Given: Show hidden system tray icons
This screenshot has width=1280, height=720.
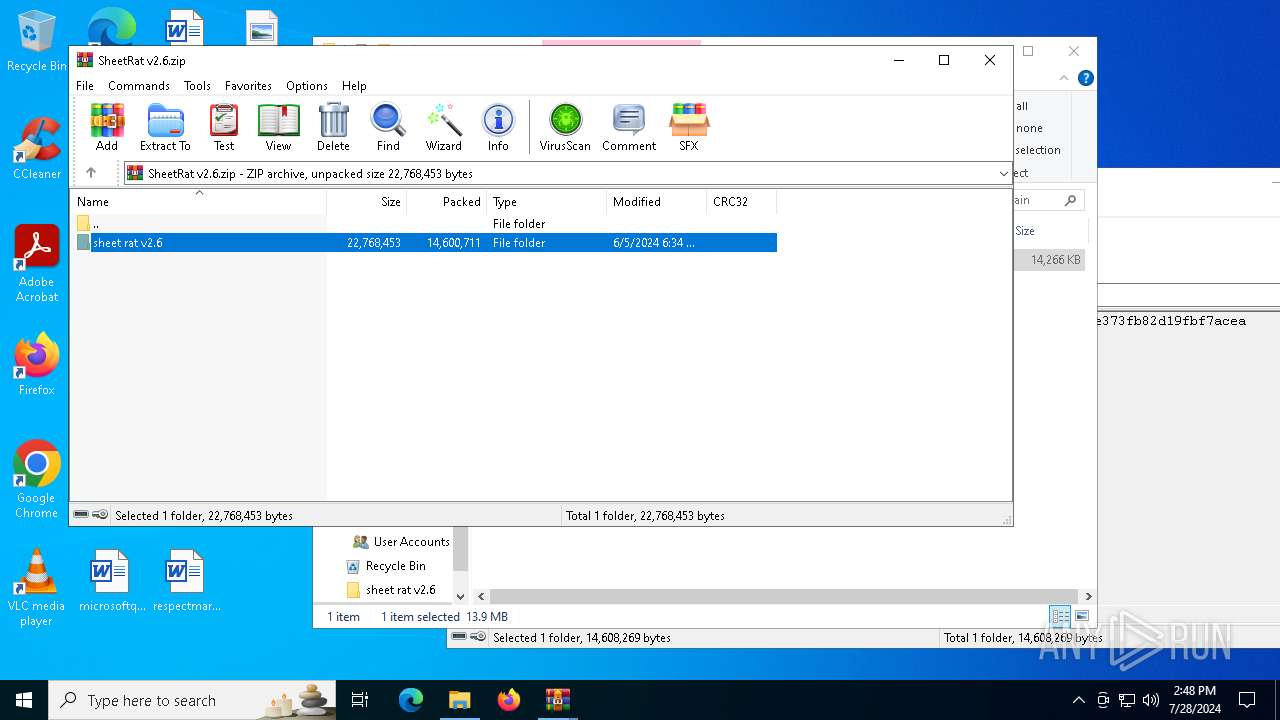Looking at the screenshot, I should click(x=1078, y=700).
